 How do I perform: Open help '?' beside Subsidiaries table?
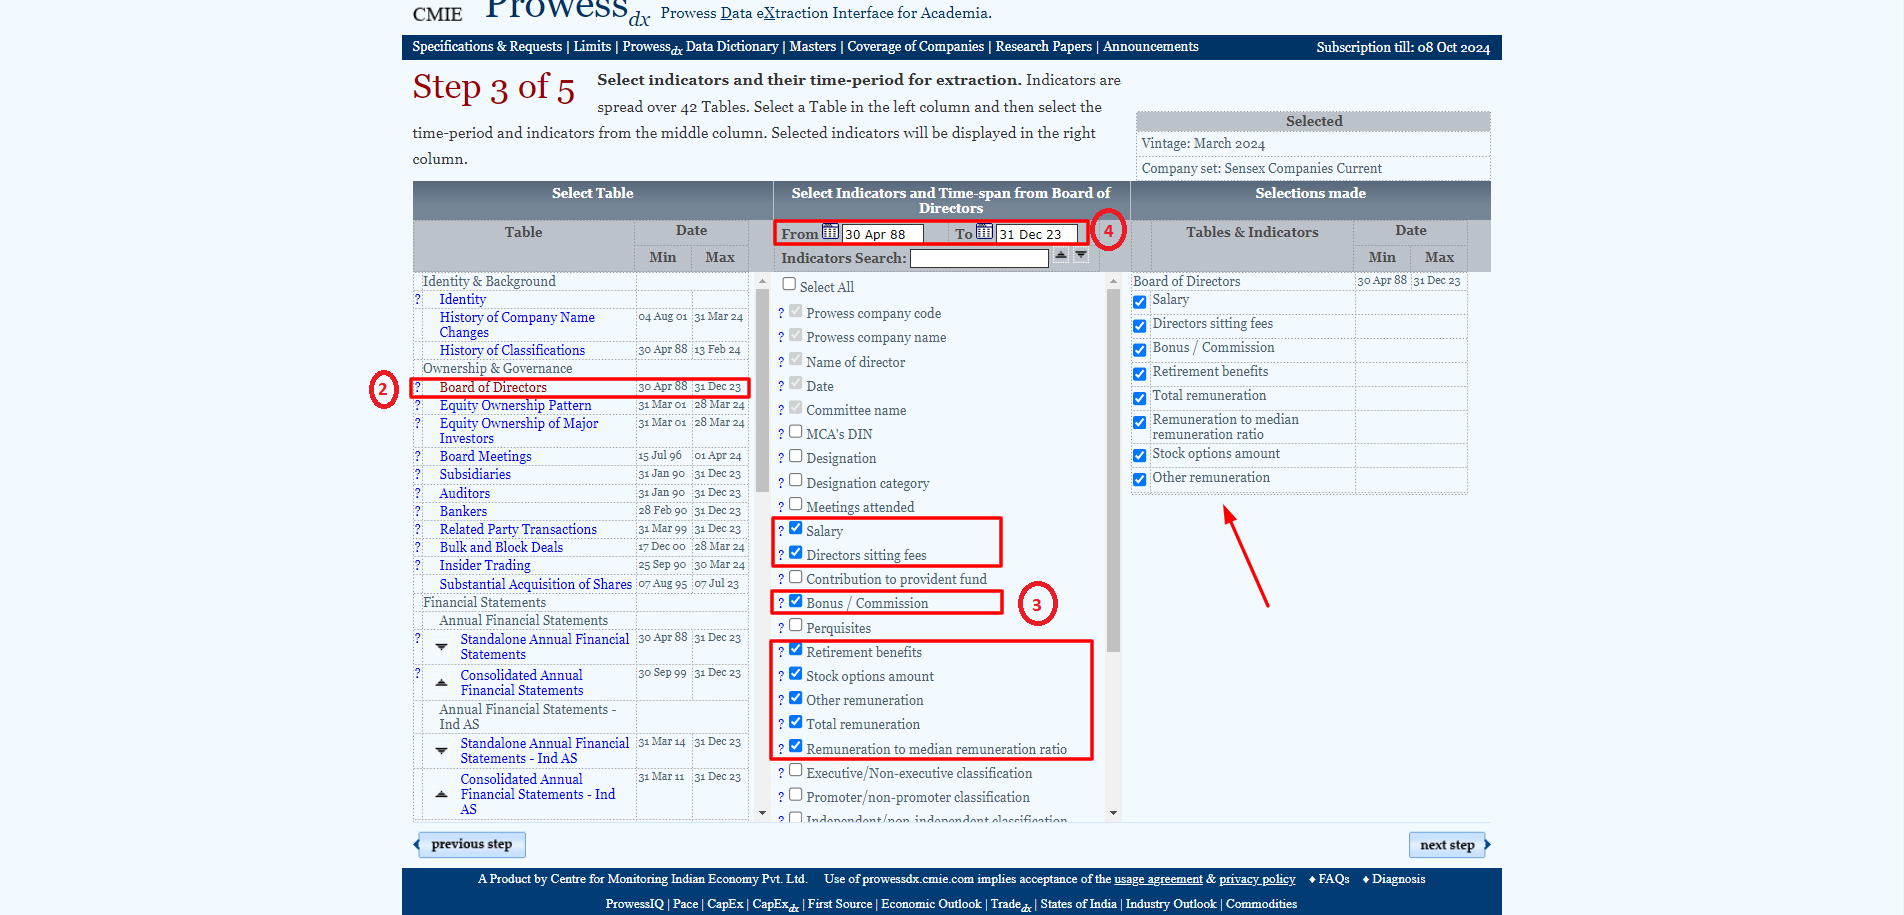[418, 474]
